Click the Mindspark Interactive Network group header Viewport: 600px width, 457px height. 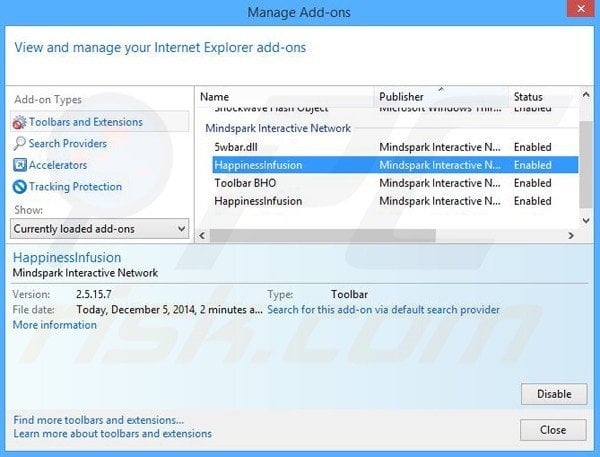pyautogui.click(x=278, y=128)
